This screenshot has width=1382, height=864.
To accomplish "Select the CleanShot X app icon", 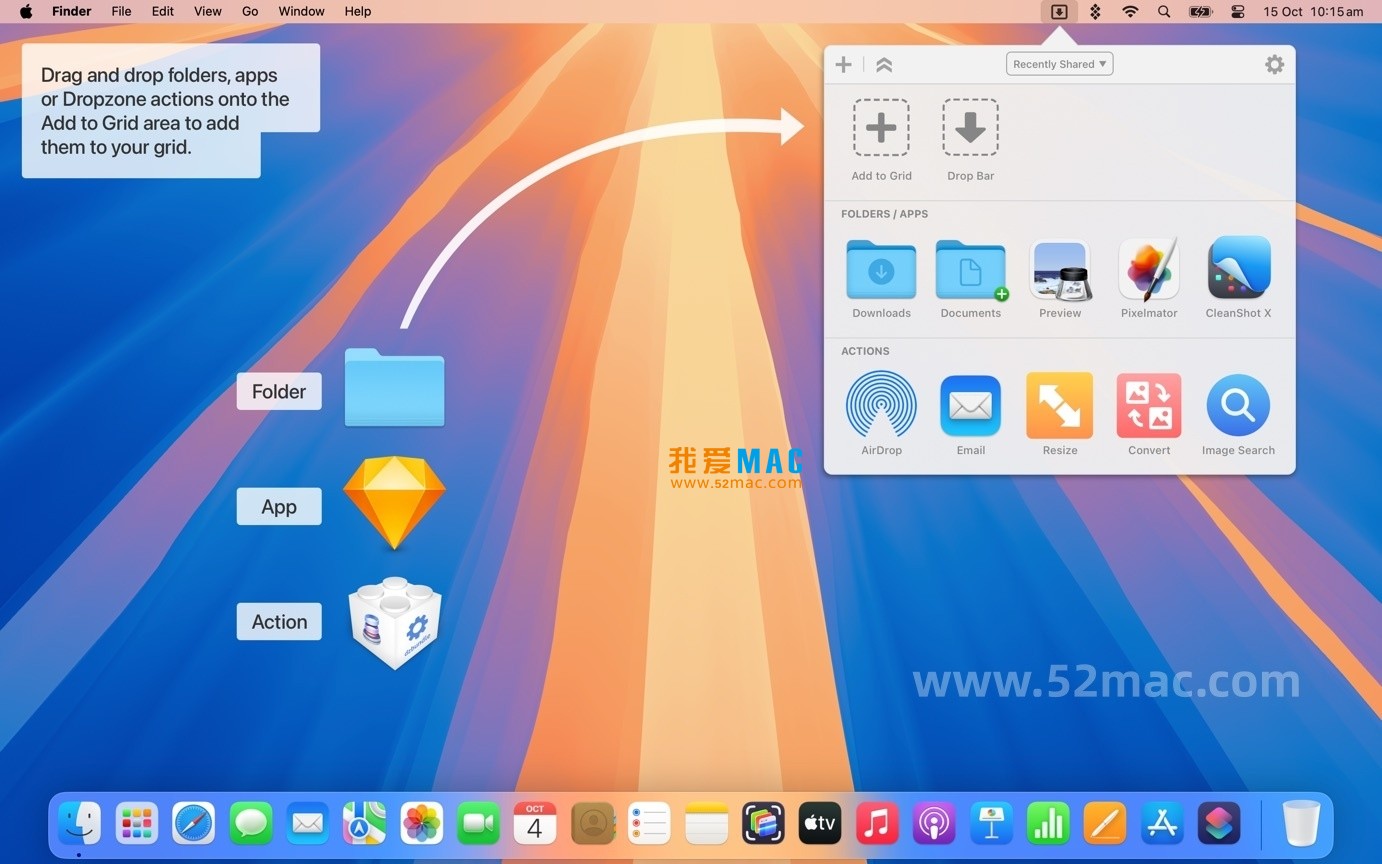I will click(1237, 267).
